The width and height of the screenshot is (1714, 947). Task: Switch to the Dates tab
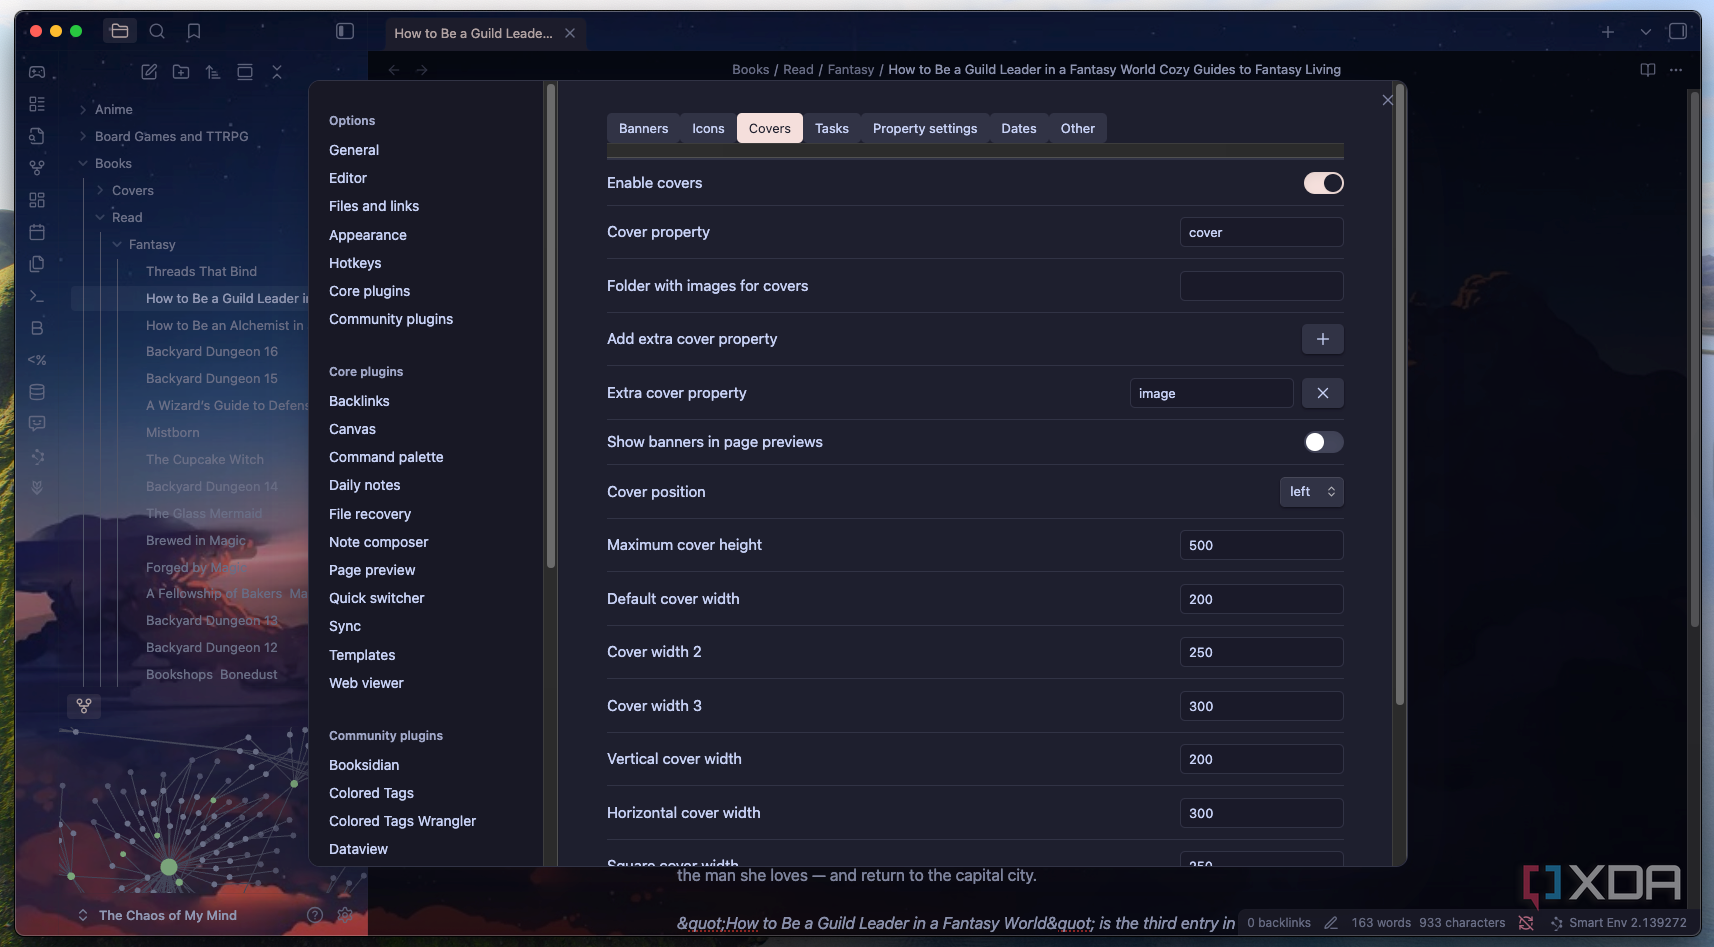[x=1018, y=128]
